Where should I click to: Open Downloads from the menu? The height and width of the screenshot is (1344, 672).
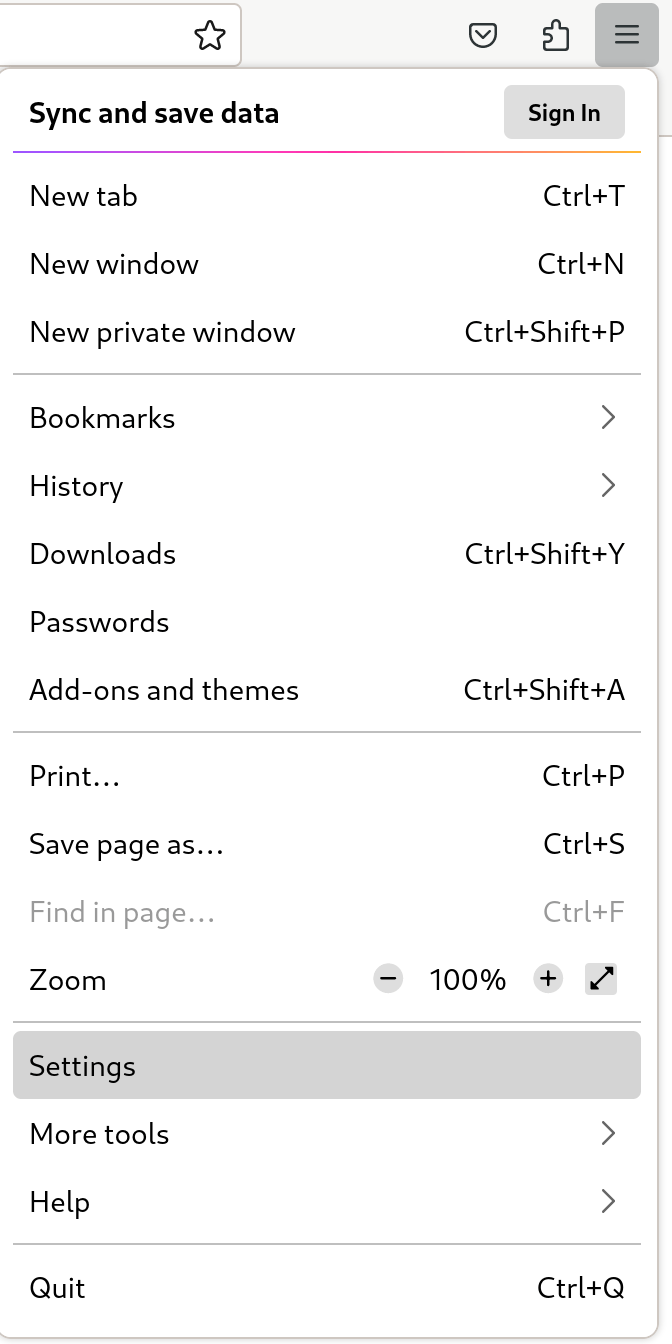click(x=102, y=554)
